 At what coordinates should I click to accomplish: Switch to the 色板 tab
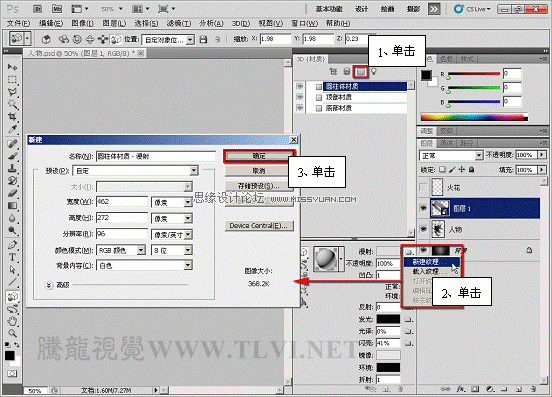point(447,59)
